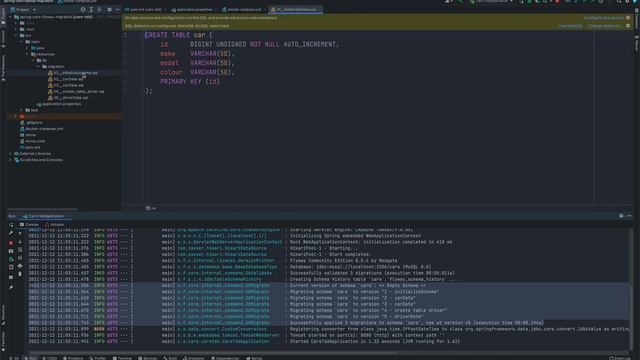Expand the test folder in project tree
640x360 pixels.
[x=22, y=110]
